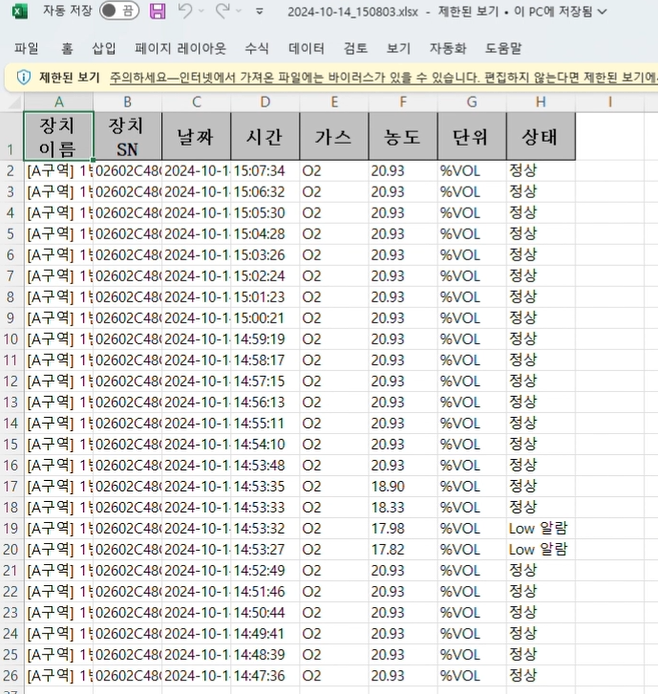This screenshot has height=694, width=658.
Task: Select the Low 알람 cell in row 20
Action: pos(540,549)
